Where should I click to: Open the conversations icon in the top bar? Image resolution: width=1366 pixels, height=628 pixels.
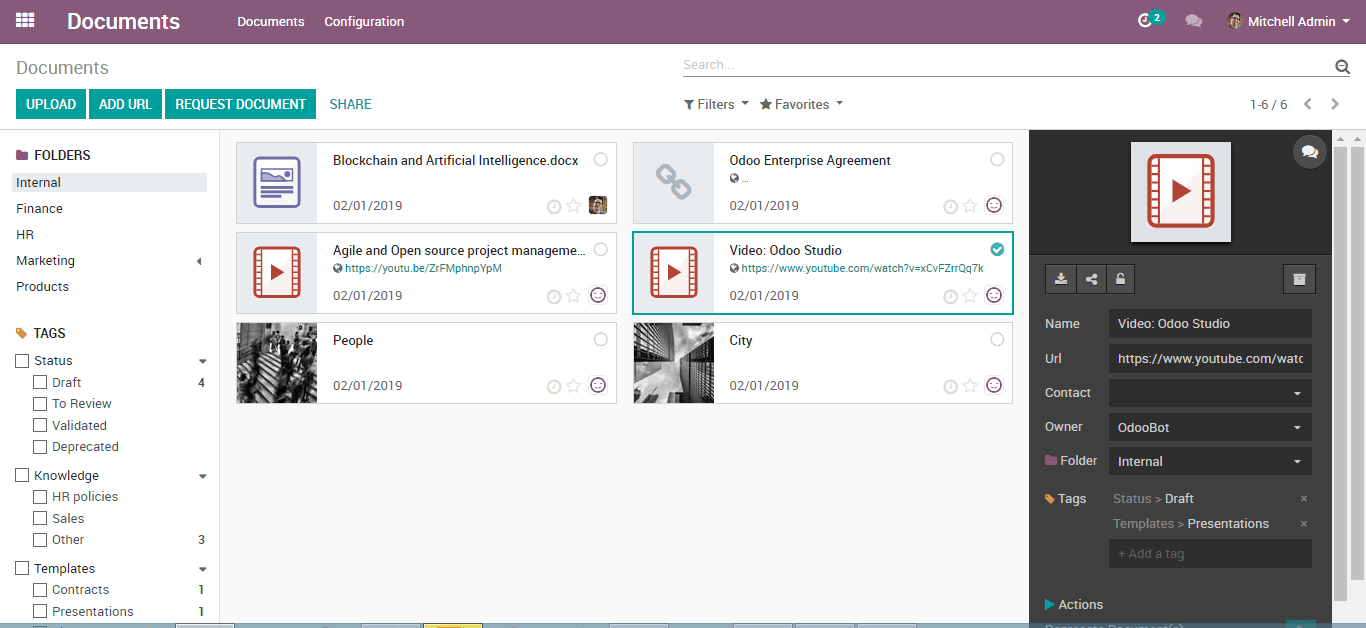pos(1193,20)
